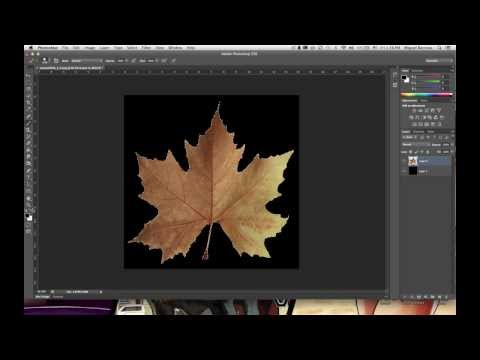Add a layer mask via Layers panel icon
Viewport: 480px width, 360px height.
tap(419, 297)
